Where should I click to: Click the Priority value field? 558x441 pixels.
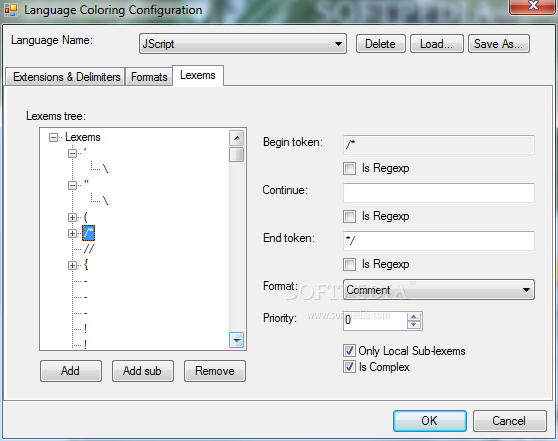[375, 320]
